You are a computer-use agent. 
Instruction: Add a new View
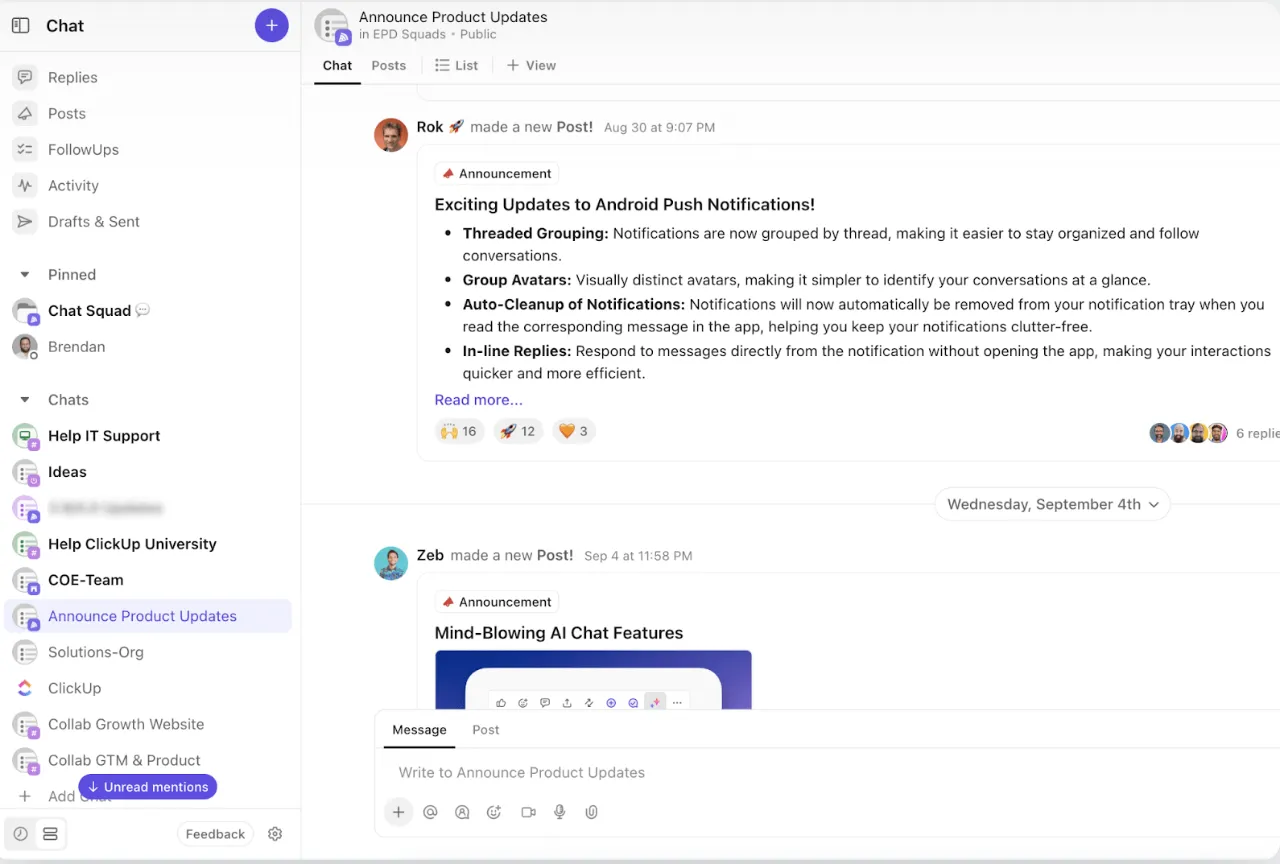pos(531,65)
